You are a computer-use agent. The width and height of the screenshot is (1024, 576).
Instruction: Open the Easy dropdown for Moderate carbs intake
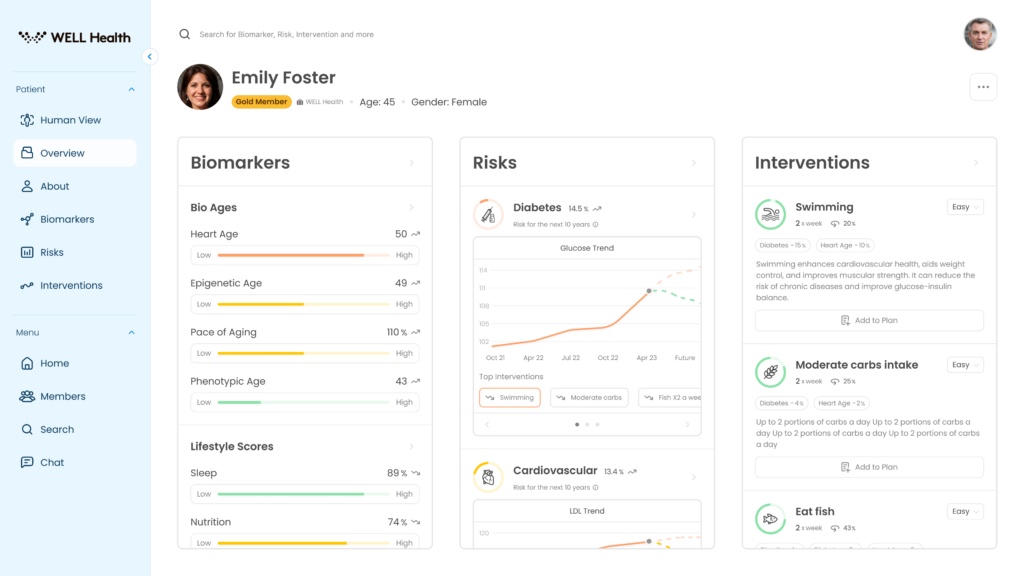(965, 365)
